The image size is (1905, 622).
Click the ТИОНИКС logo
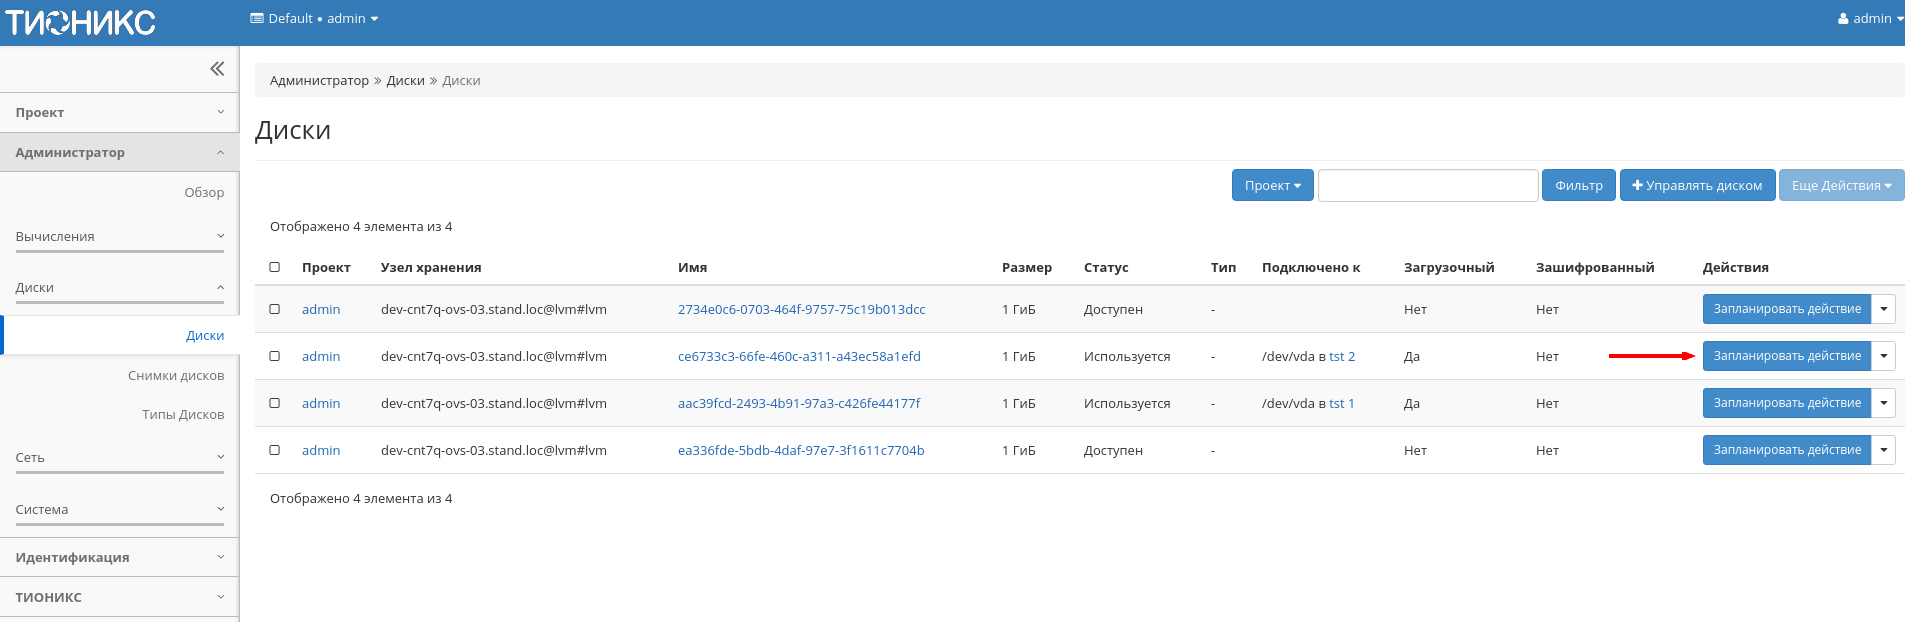(x=81, y=22)
